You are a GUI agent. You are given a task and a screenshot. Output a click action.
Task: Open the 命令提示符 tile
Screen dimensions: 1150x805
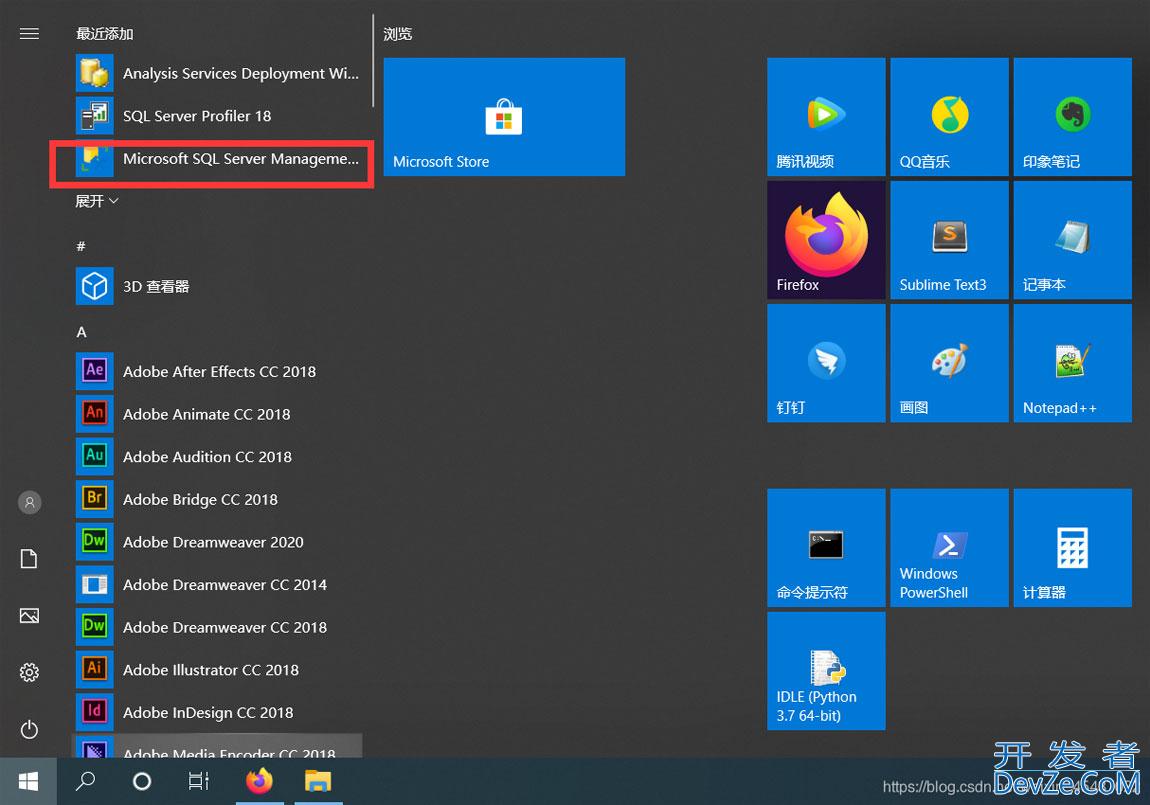pos(826,548)
